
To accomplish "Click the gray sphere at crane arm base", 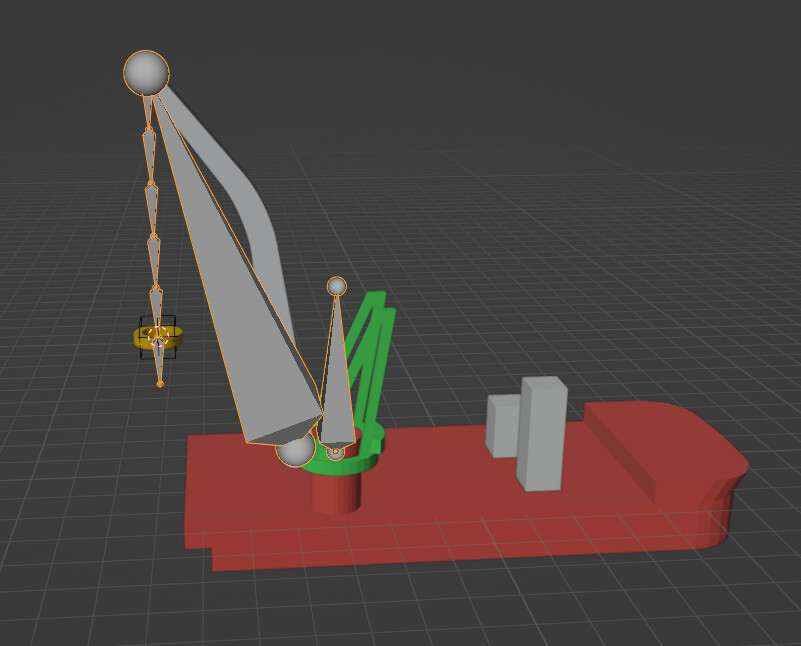I will coord(296,449).
